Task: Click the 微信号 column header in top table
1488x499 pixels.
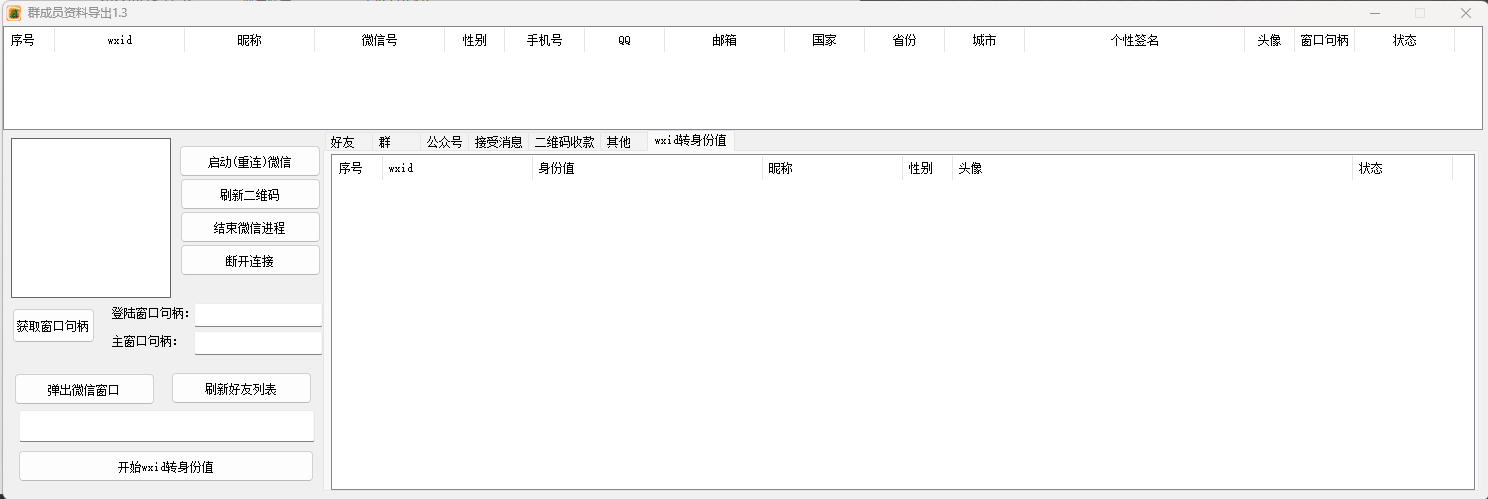Action: click(379, 41)
